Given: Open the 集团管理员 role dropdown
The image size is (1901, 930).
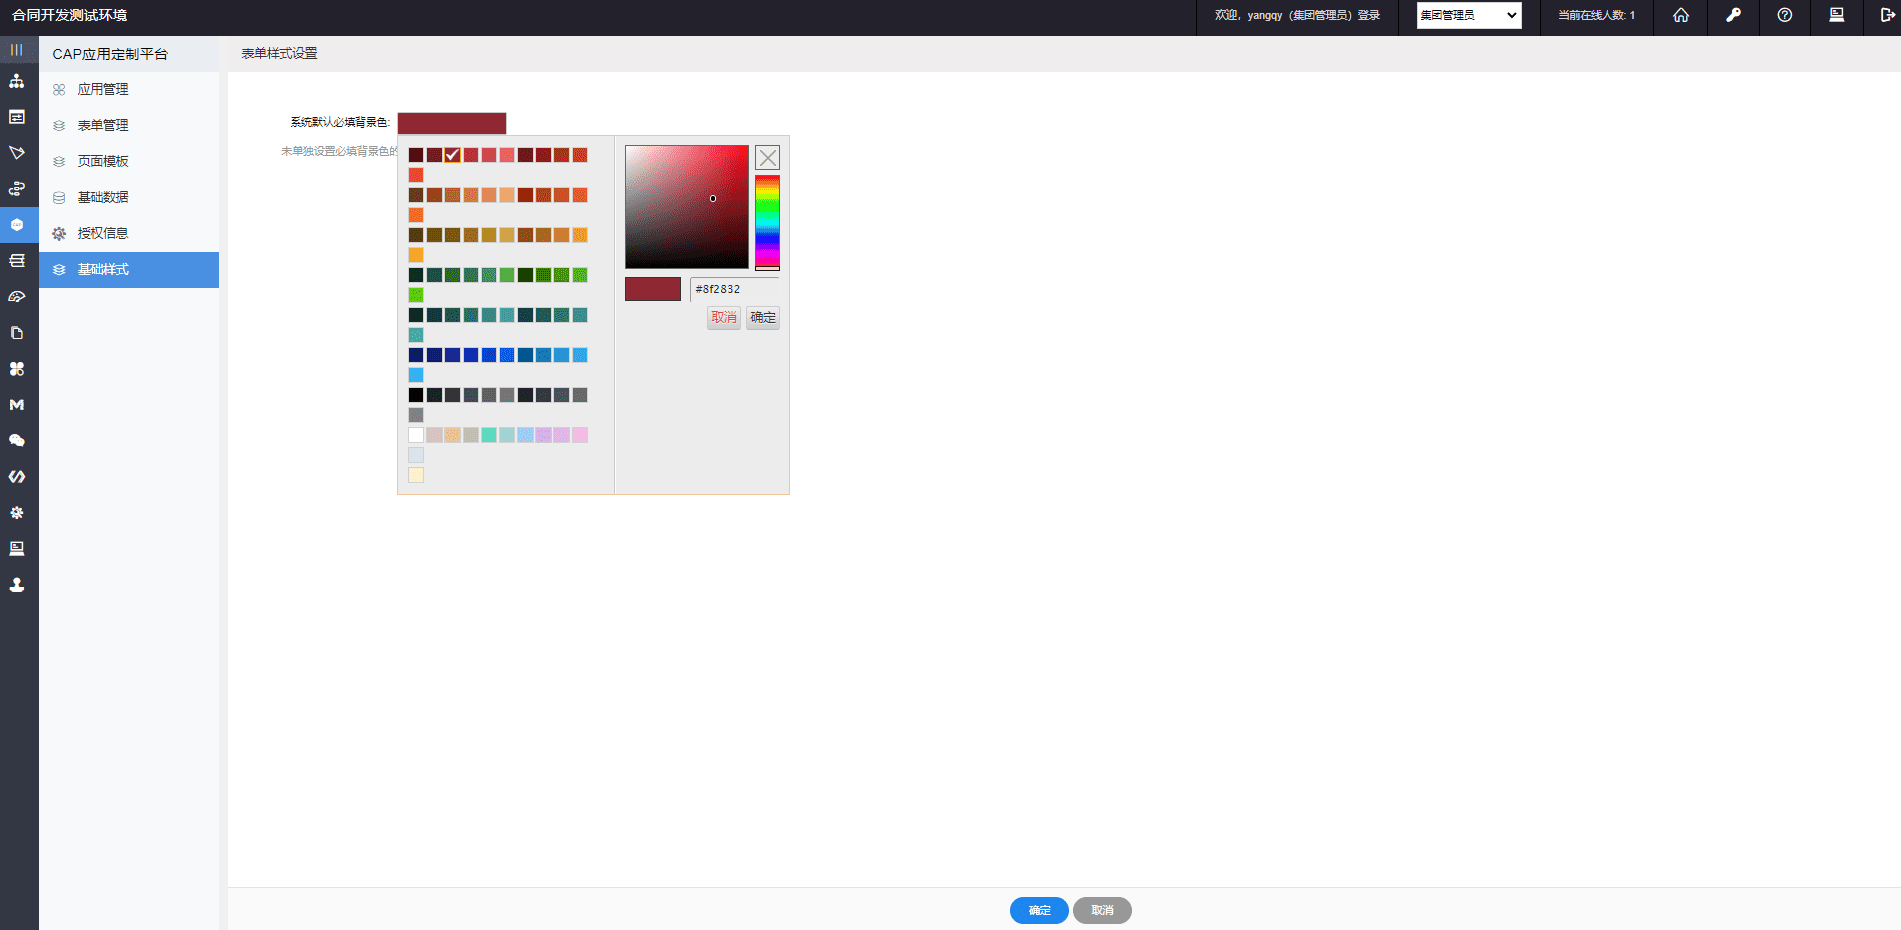Looking at the screenshot, I should point(1469,15).
